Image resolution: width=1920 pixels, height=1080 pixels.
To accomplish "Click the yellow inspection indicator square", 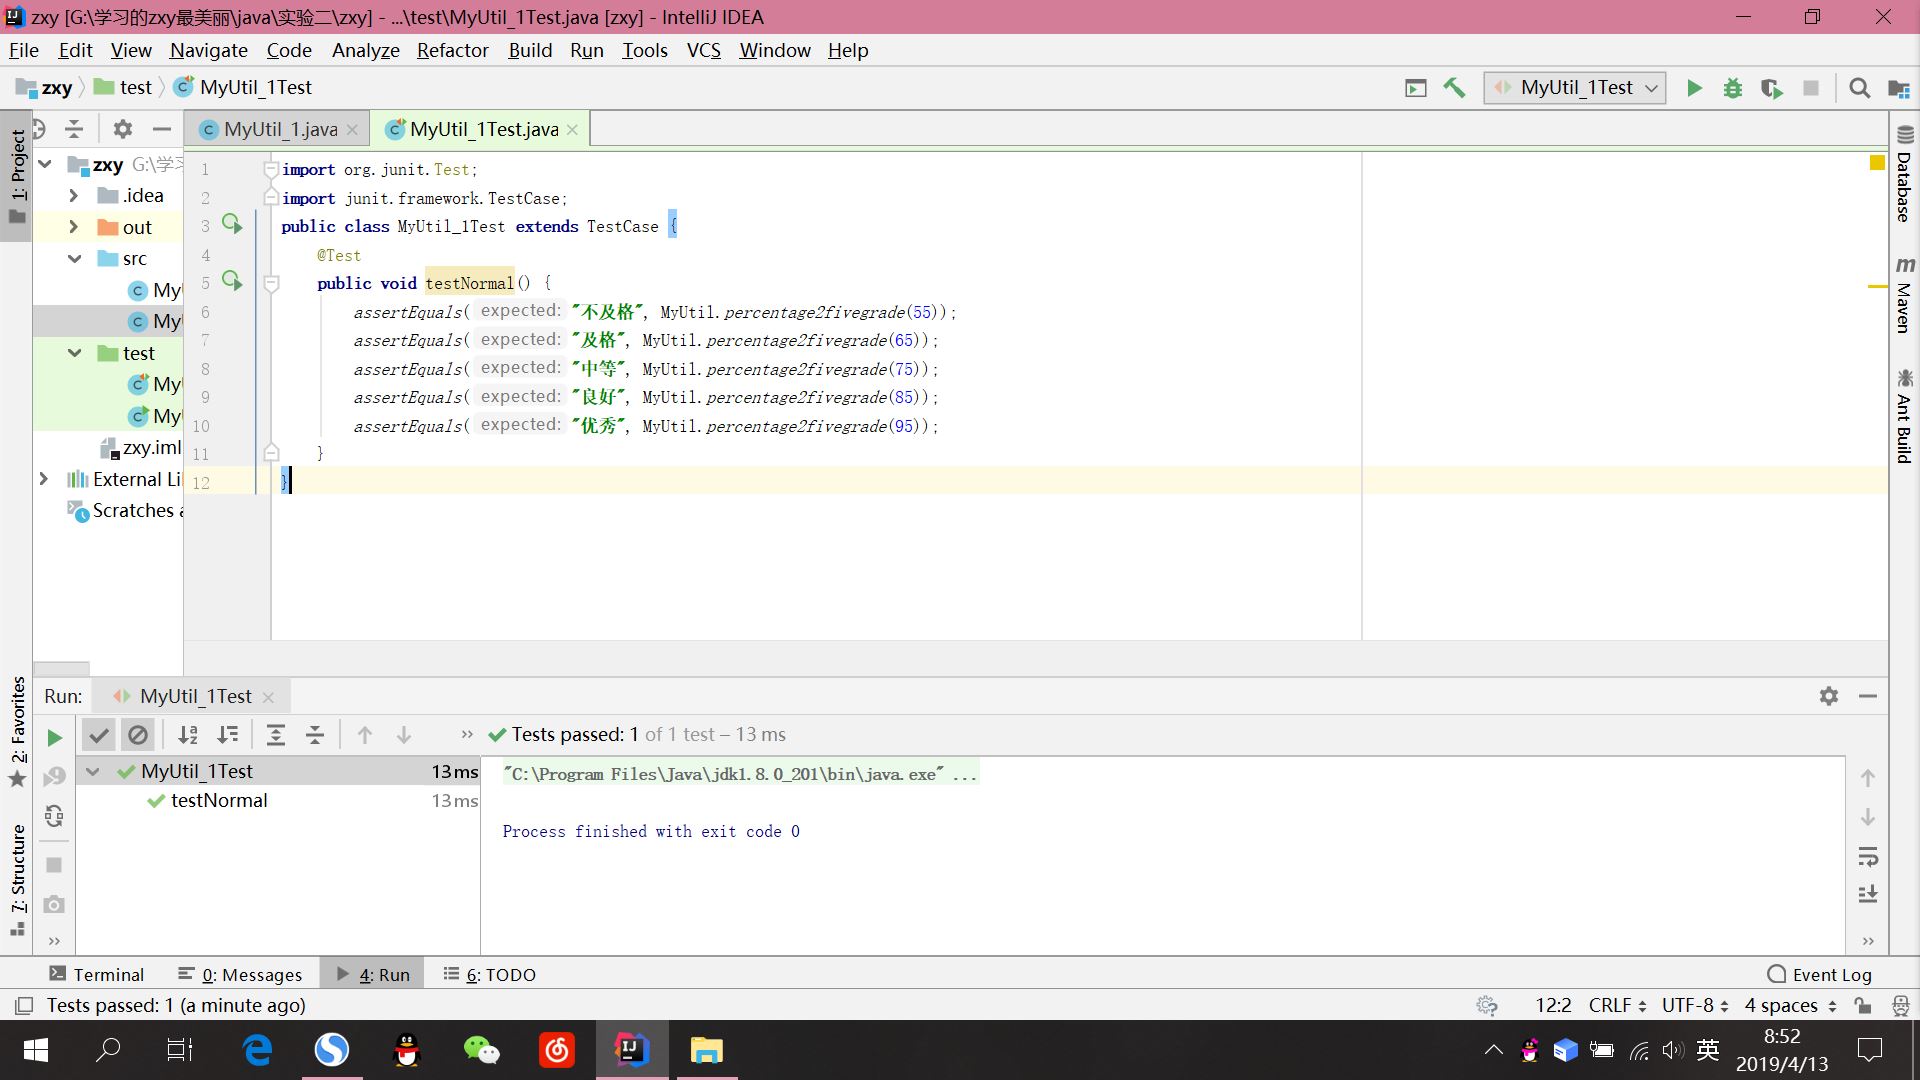I will click(x=1877, y=163).
